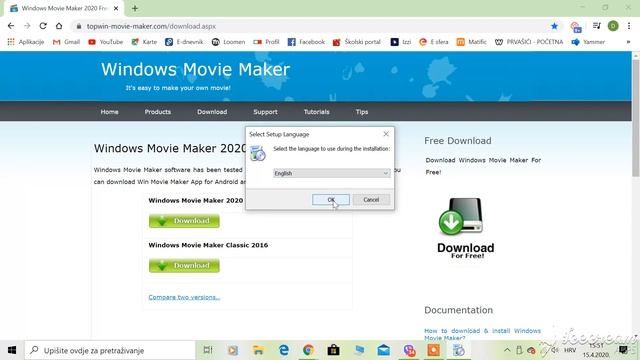This screenshot has width=640, height=360.
Task: Open the browser home page icon
Action: tap(59, 26)
